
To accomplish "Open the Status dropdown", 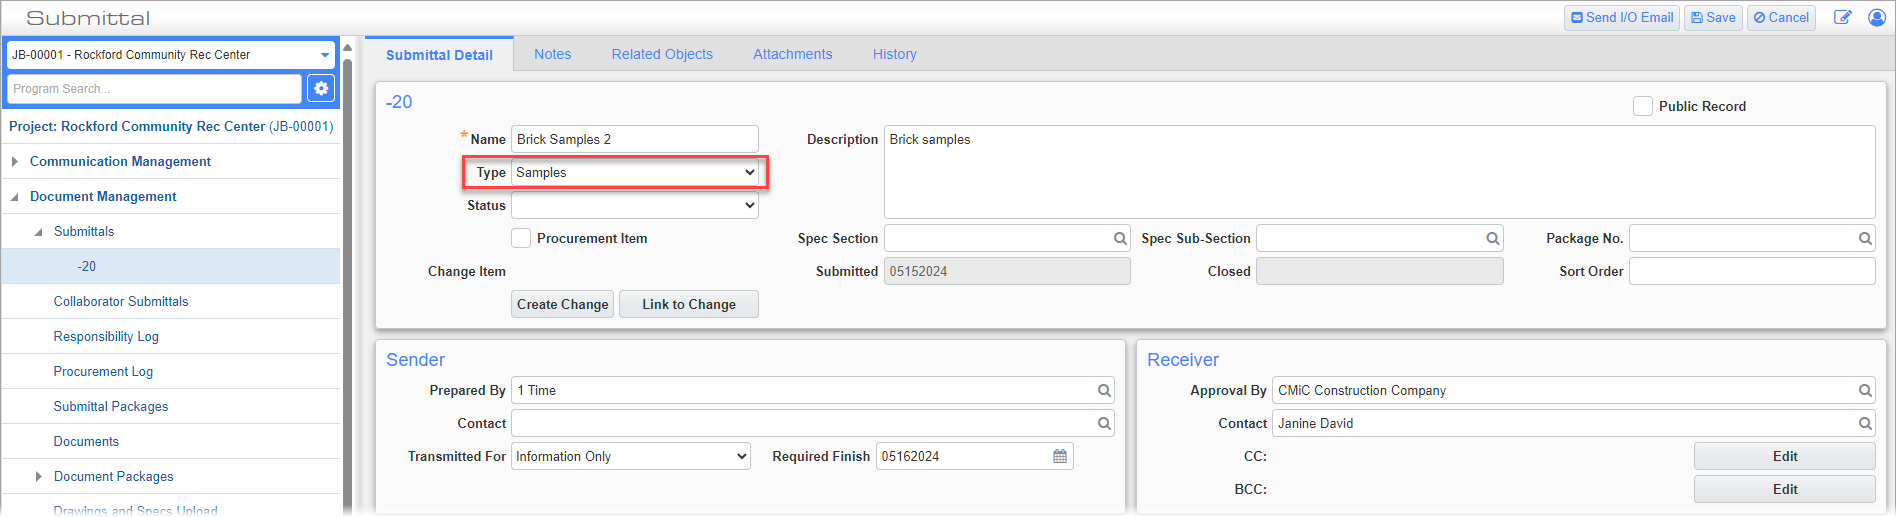I will tap(635, 206).
